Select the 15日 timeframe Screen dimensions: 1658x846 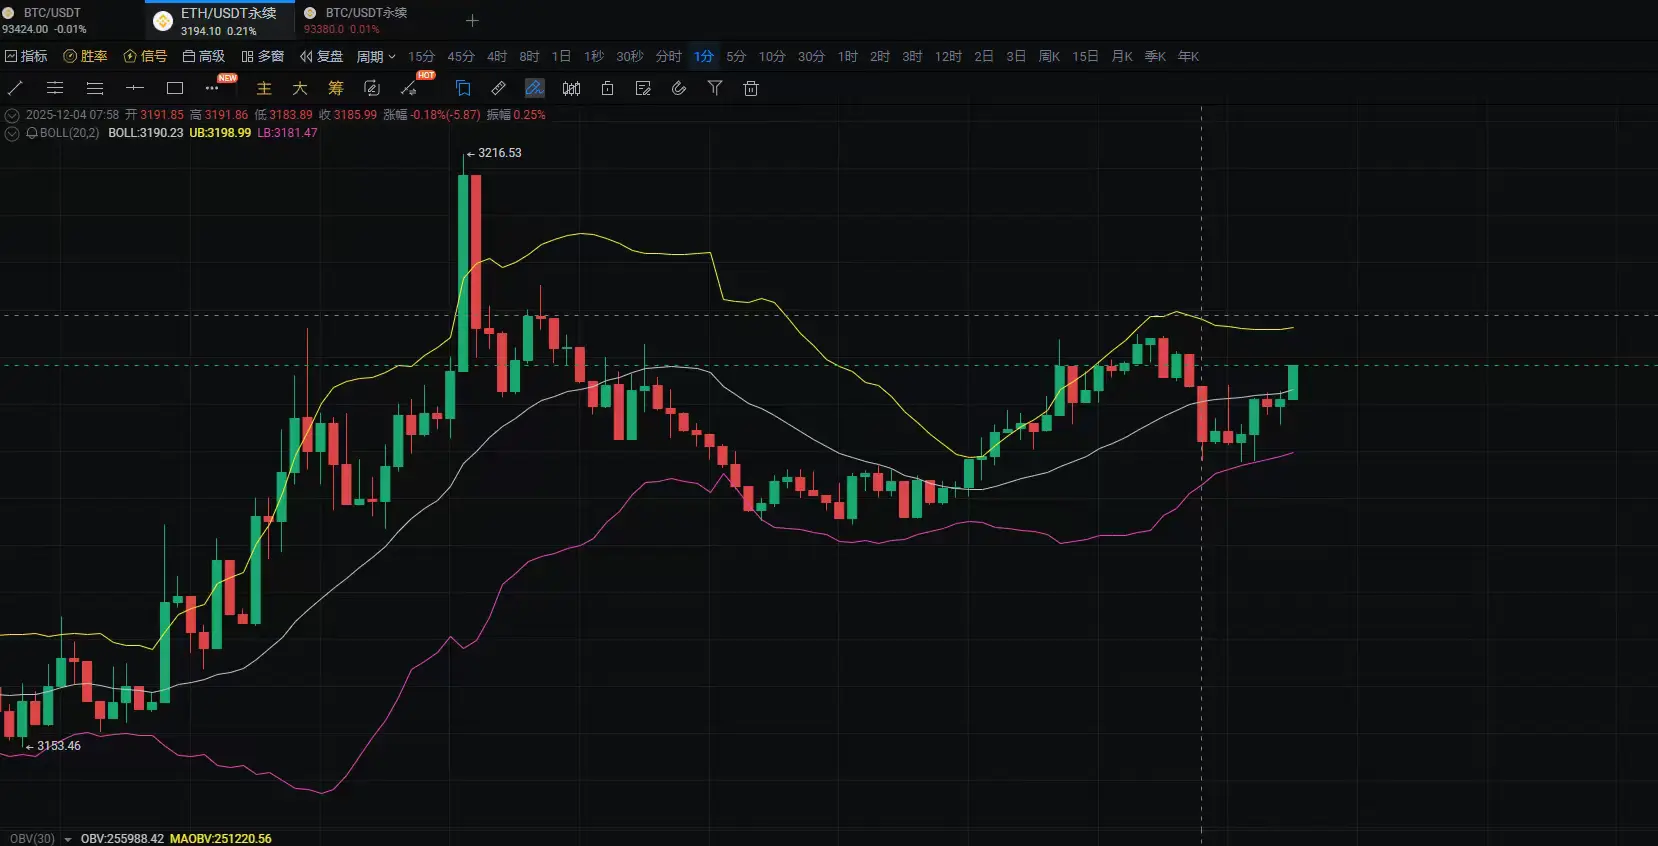click(x=1085, y=57)
